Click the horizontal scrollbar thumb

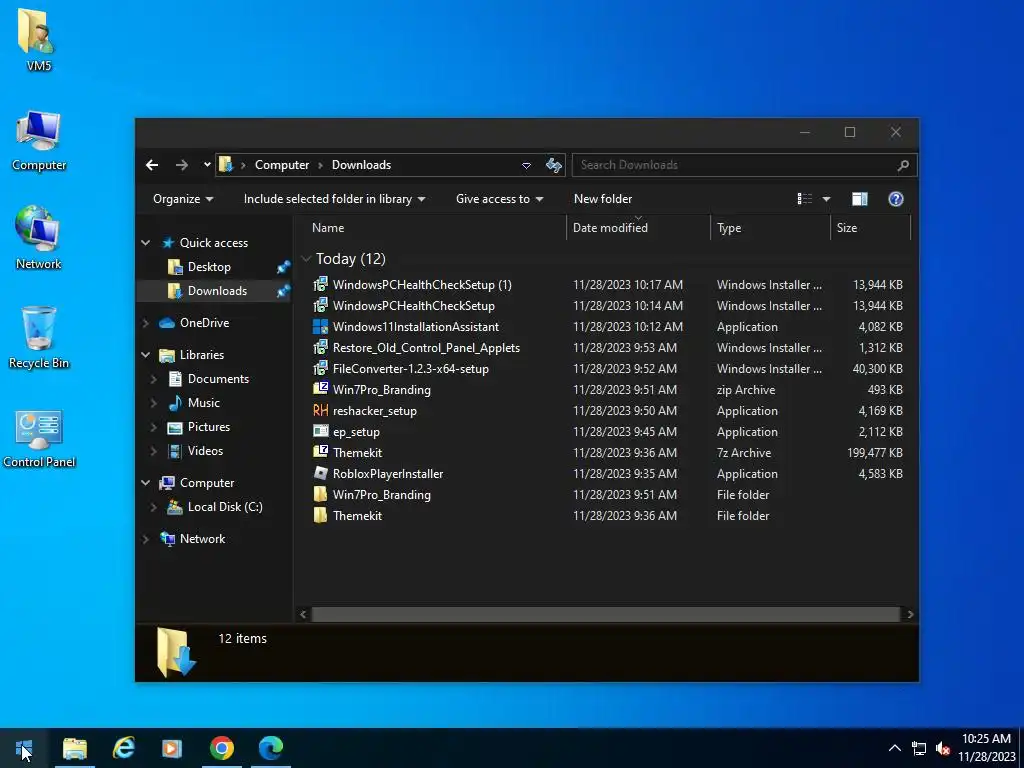coord(605,615)
